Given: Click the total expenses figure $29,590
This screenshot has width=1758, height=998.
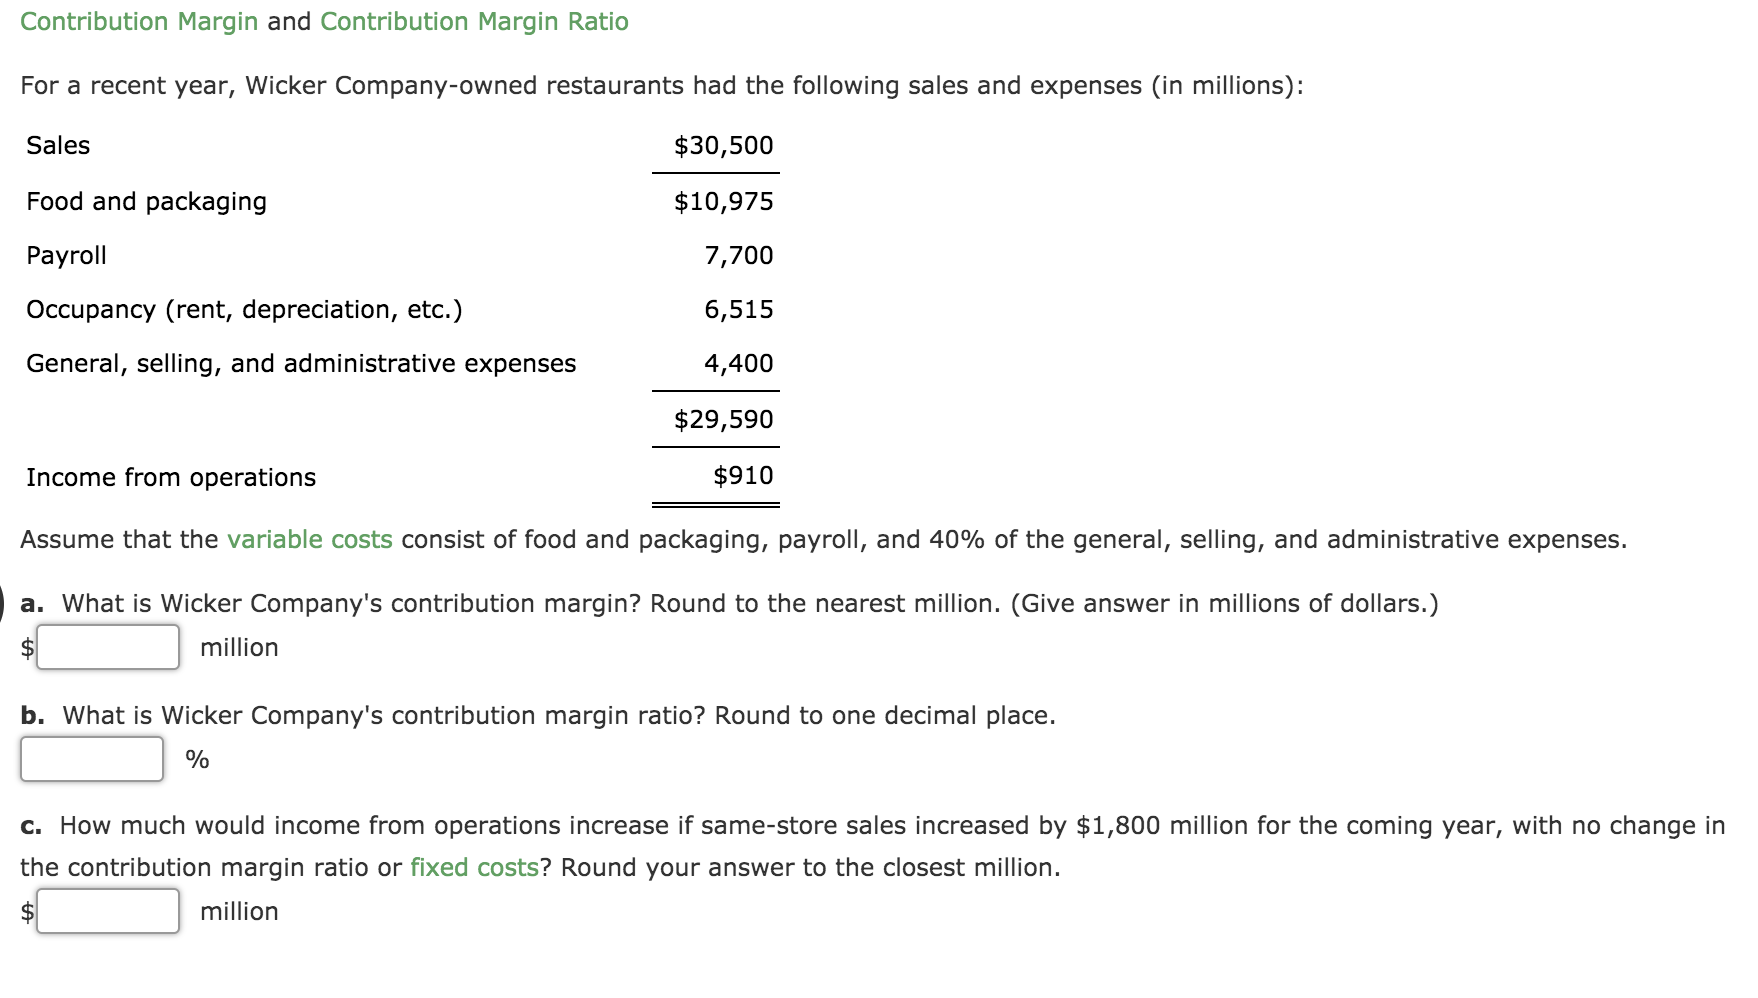Looking at the screenshot, I should pyautogui.click(x=724, y=418).
